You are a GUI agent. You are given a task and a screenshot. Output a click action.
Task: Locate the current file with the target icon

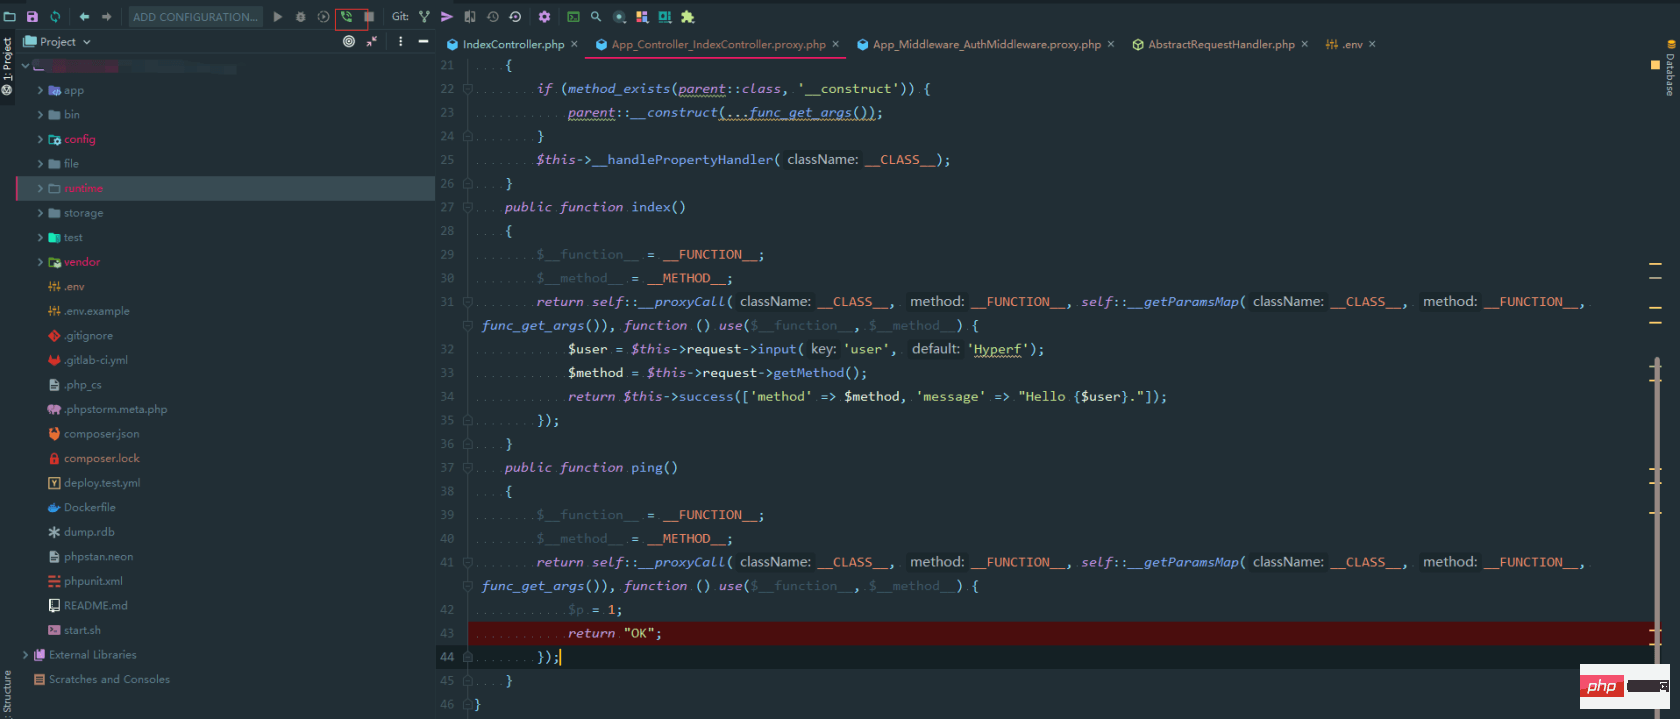click(349, 42)
